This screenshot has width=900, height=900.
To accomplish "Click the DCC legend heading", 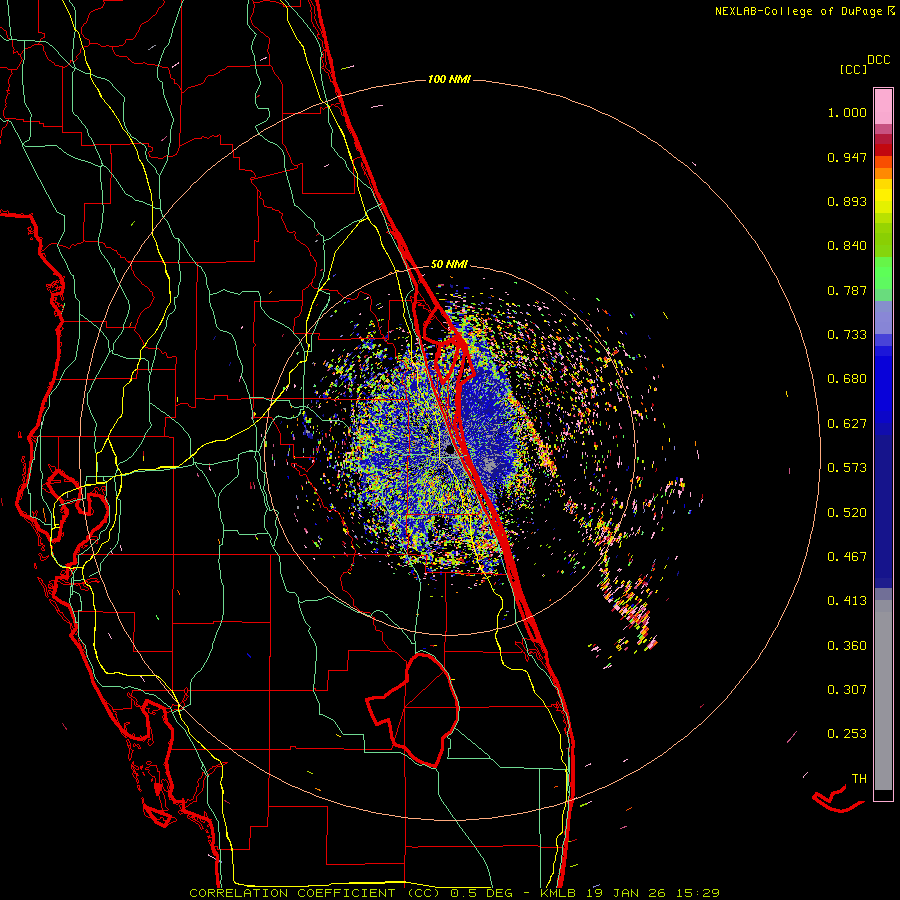I will click(x=878, y=60).
